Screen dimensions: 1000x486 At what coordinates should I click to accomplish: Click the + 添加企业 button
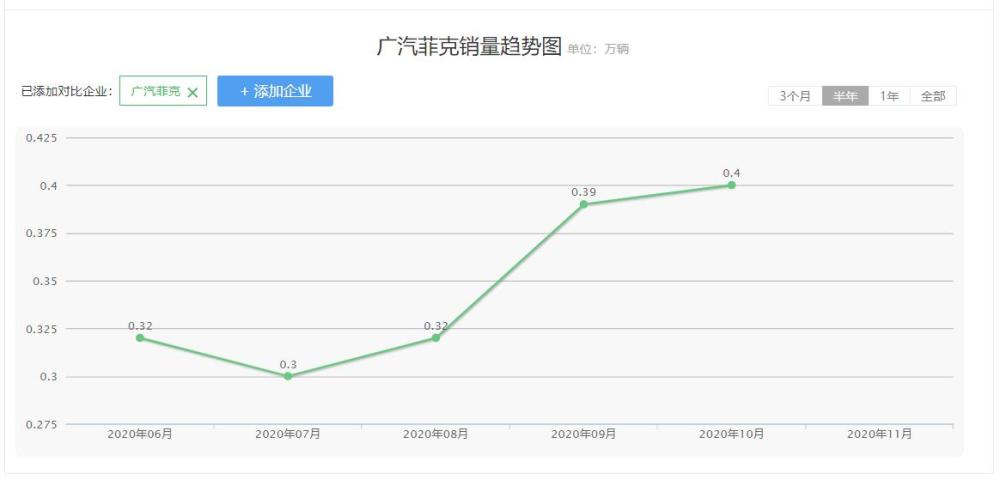275,91
